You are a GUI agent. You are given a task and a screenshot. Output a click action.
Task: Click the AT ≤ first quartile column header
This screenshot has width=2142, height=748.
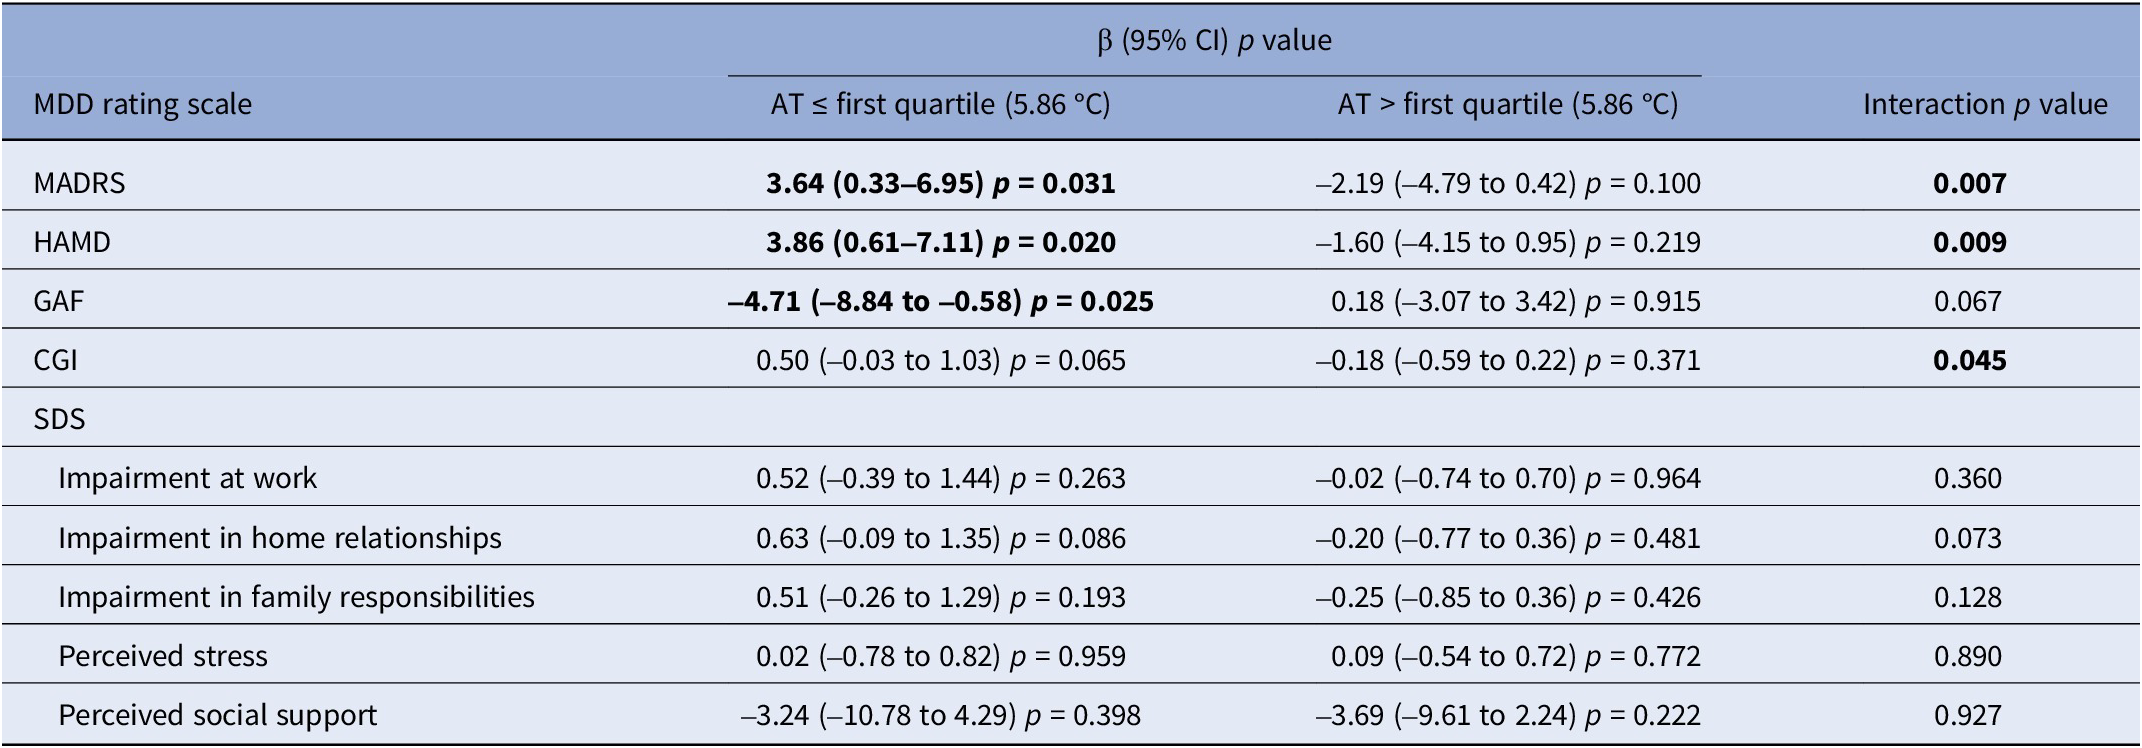click(x=940, y=105)
